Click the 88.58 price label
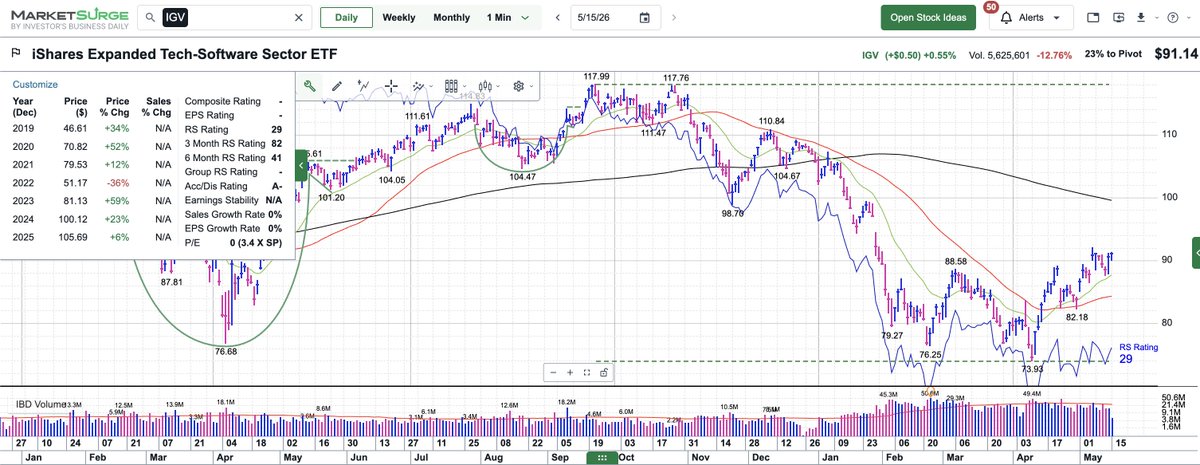 957,260
